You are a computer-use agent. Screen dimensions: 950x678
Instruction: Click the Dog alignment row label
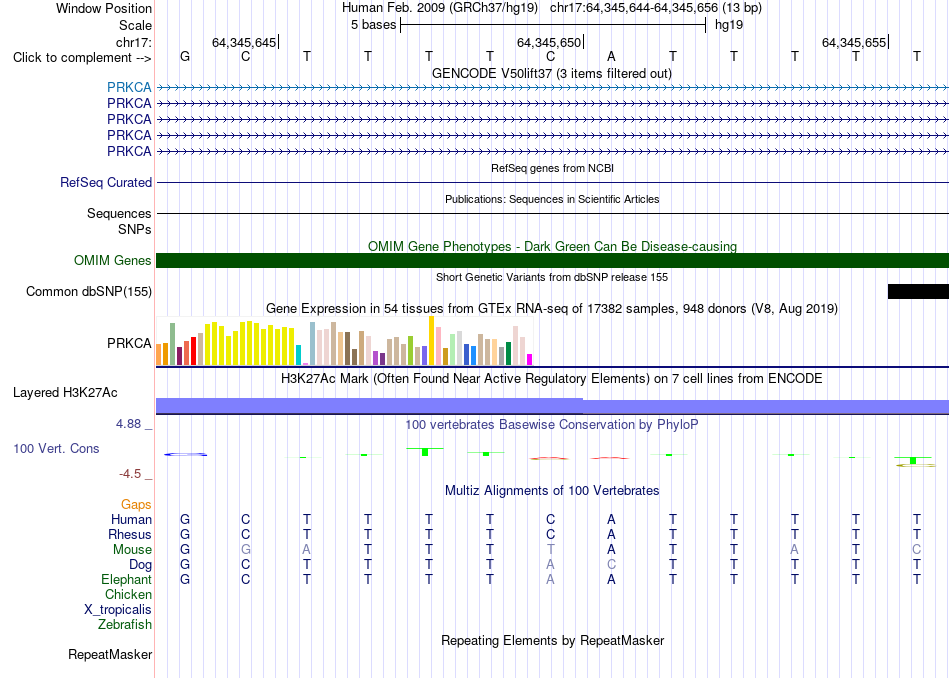[x=140, y=565]
